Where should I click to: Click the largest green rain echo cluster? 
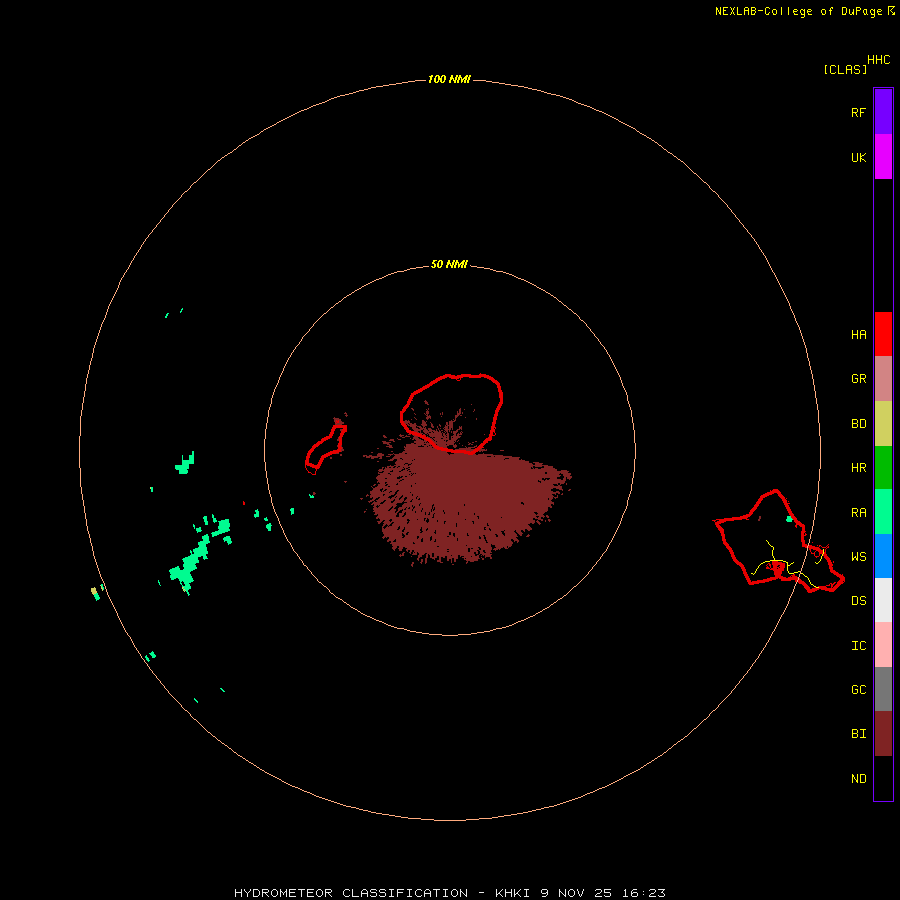(199, 554)
